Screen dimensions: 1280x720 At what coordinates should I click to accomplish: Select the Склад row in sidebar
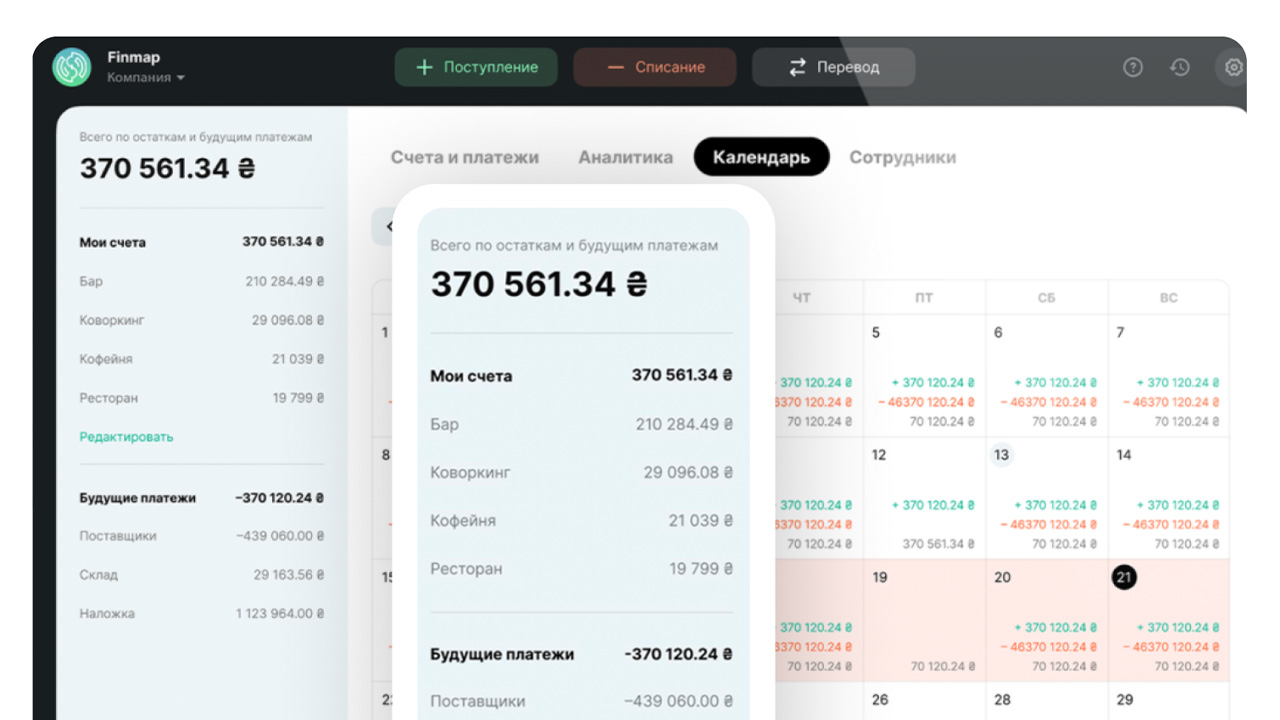202,575
